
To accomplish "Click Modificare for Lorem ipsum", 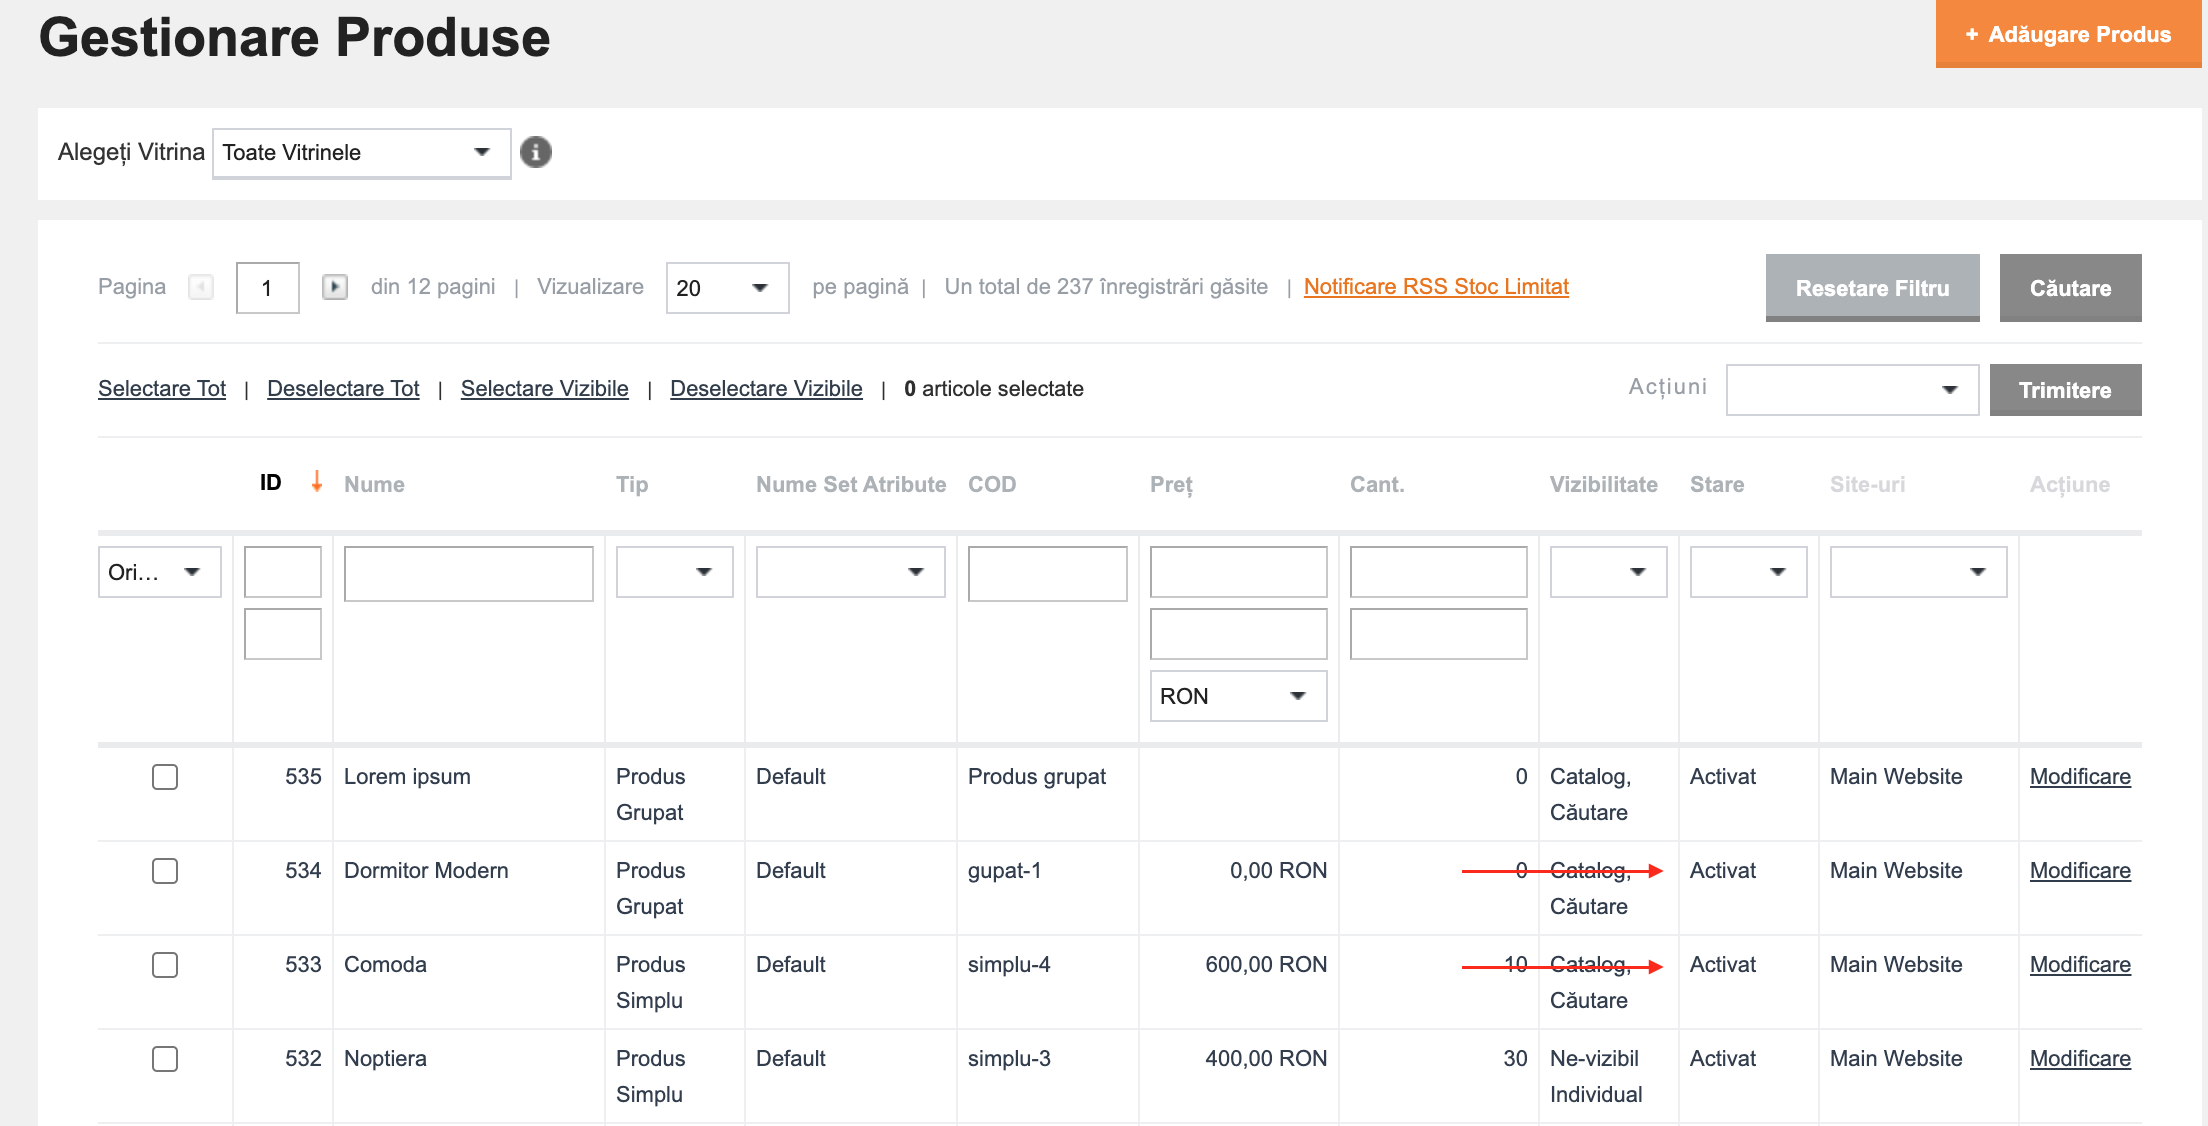I will coord(2080,777).
